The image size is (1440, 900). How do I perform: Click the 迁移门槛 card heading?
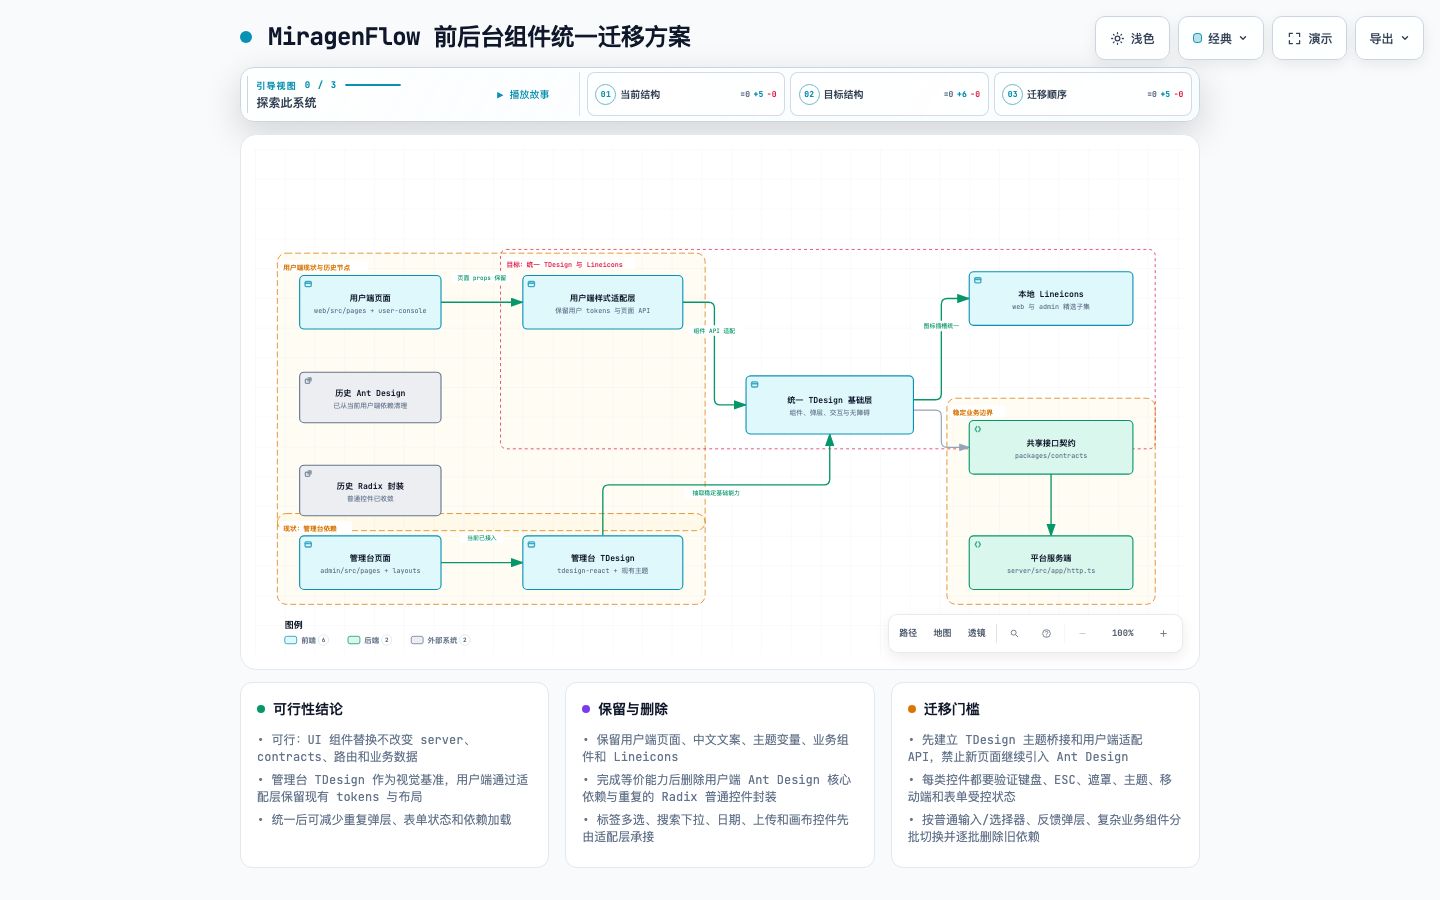951,709
